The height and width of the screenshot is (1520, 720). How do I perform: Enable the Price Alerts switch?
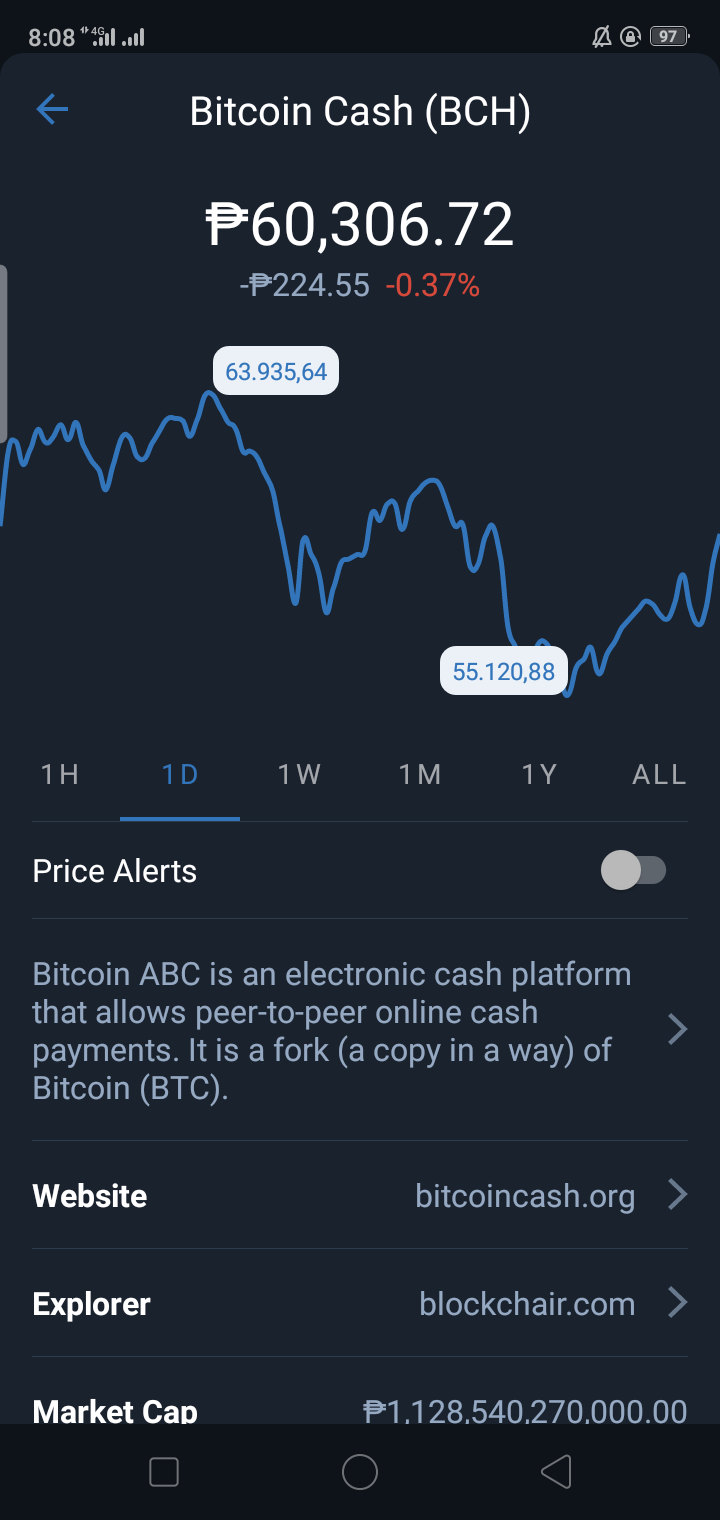633,870
